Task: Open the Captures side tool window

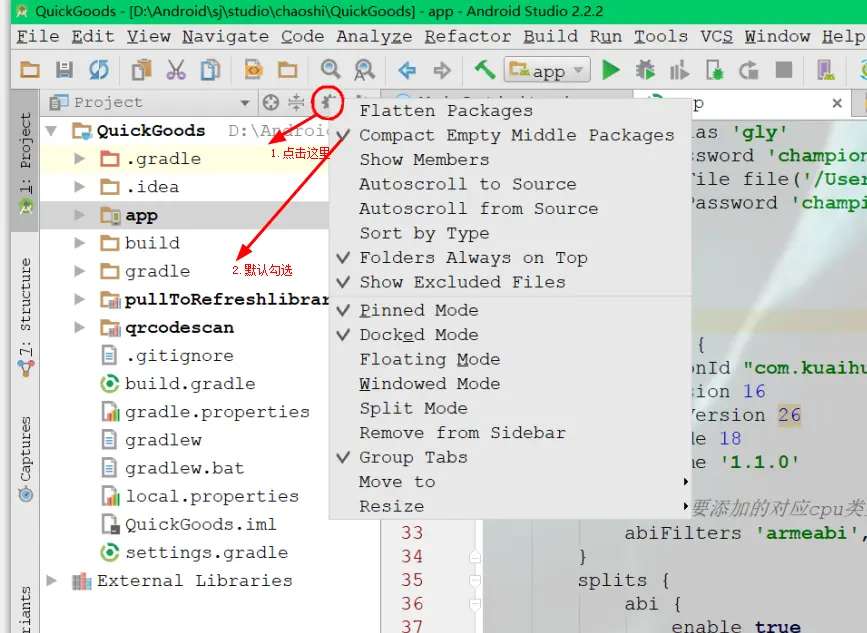Action: [25, 459]
